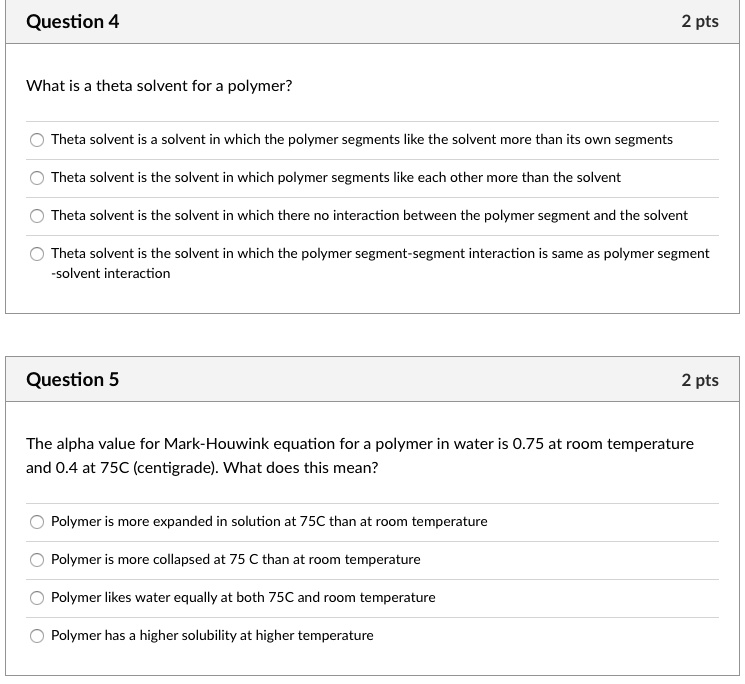
Task: Click the 'Question 5' heading
Action: 72,380
